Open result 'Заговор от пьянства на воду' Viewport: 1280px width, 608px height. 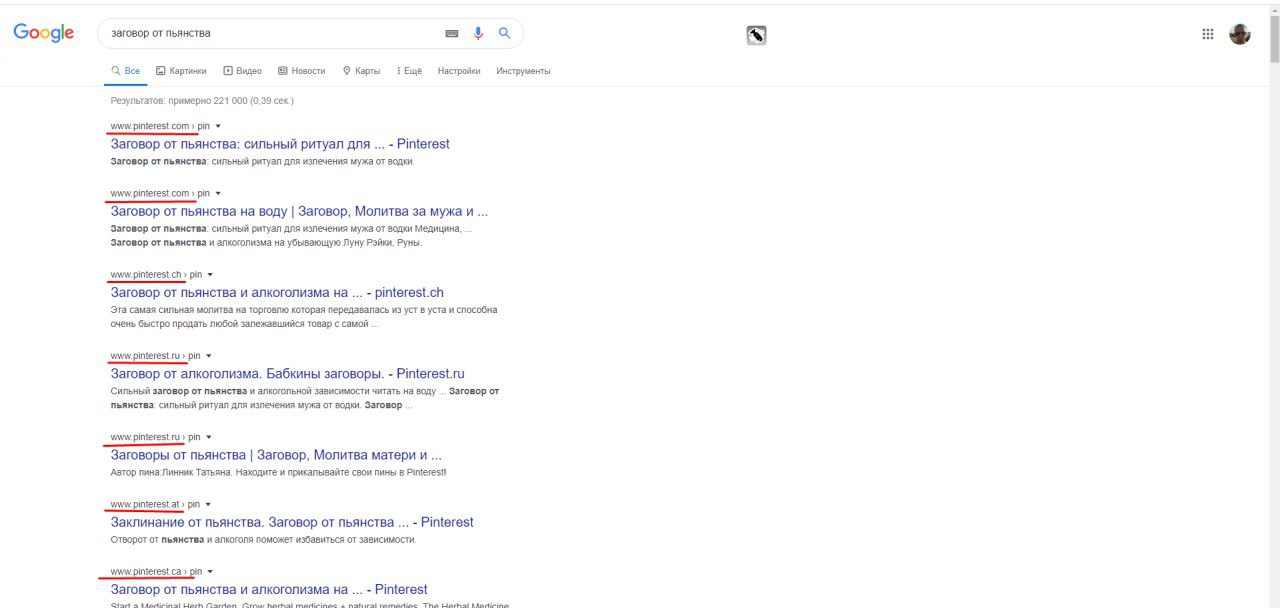tap(299, 212)
